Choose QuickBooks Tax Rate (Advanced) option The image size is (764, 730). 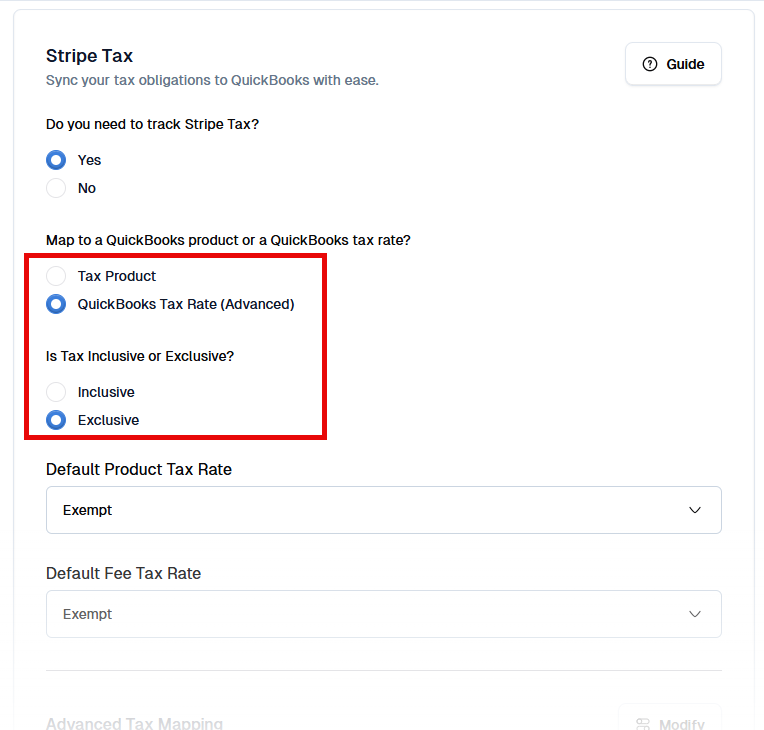[x=57, y=304]
